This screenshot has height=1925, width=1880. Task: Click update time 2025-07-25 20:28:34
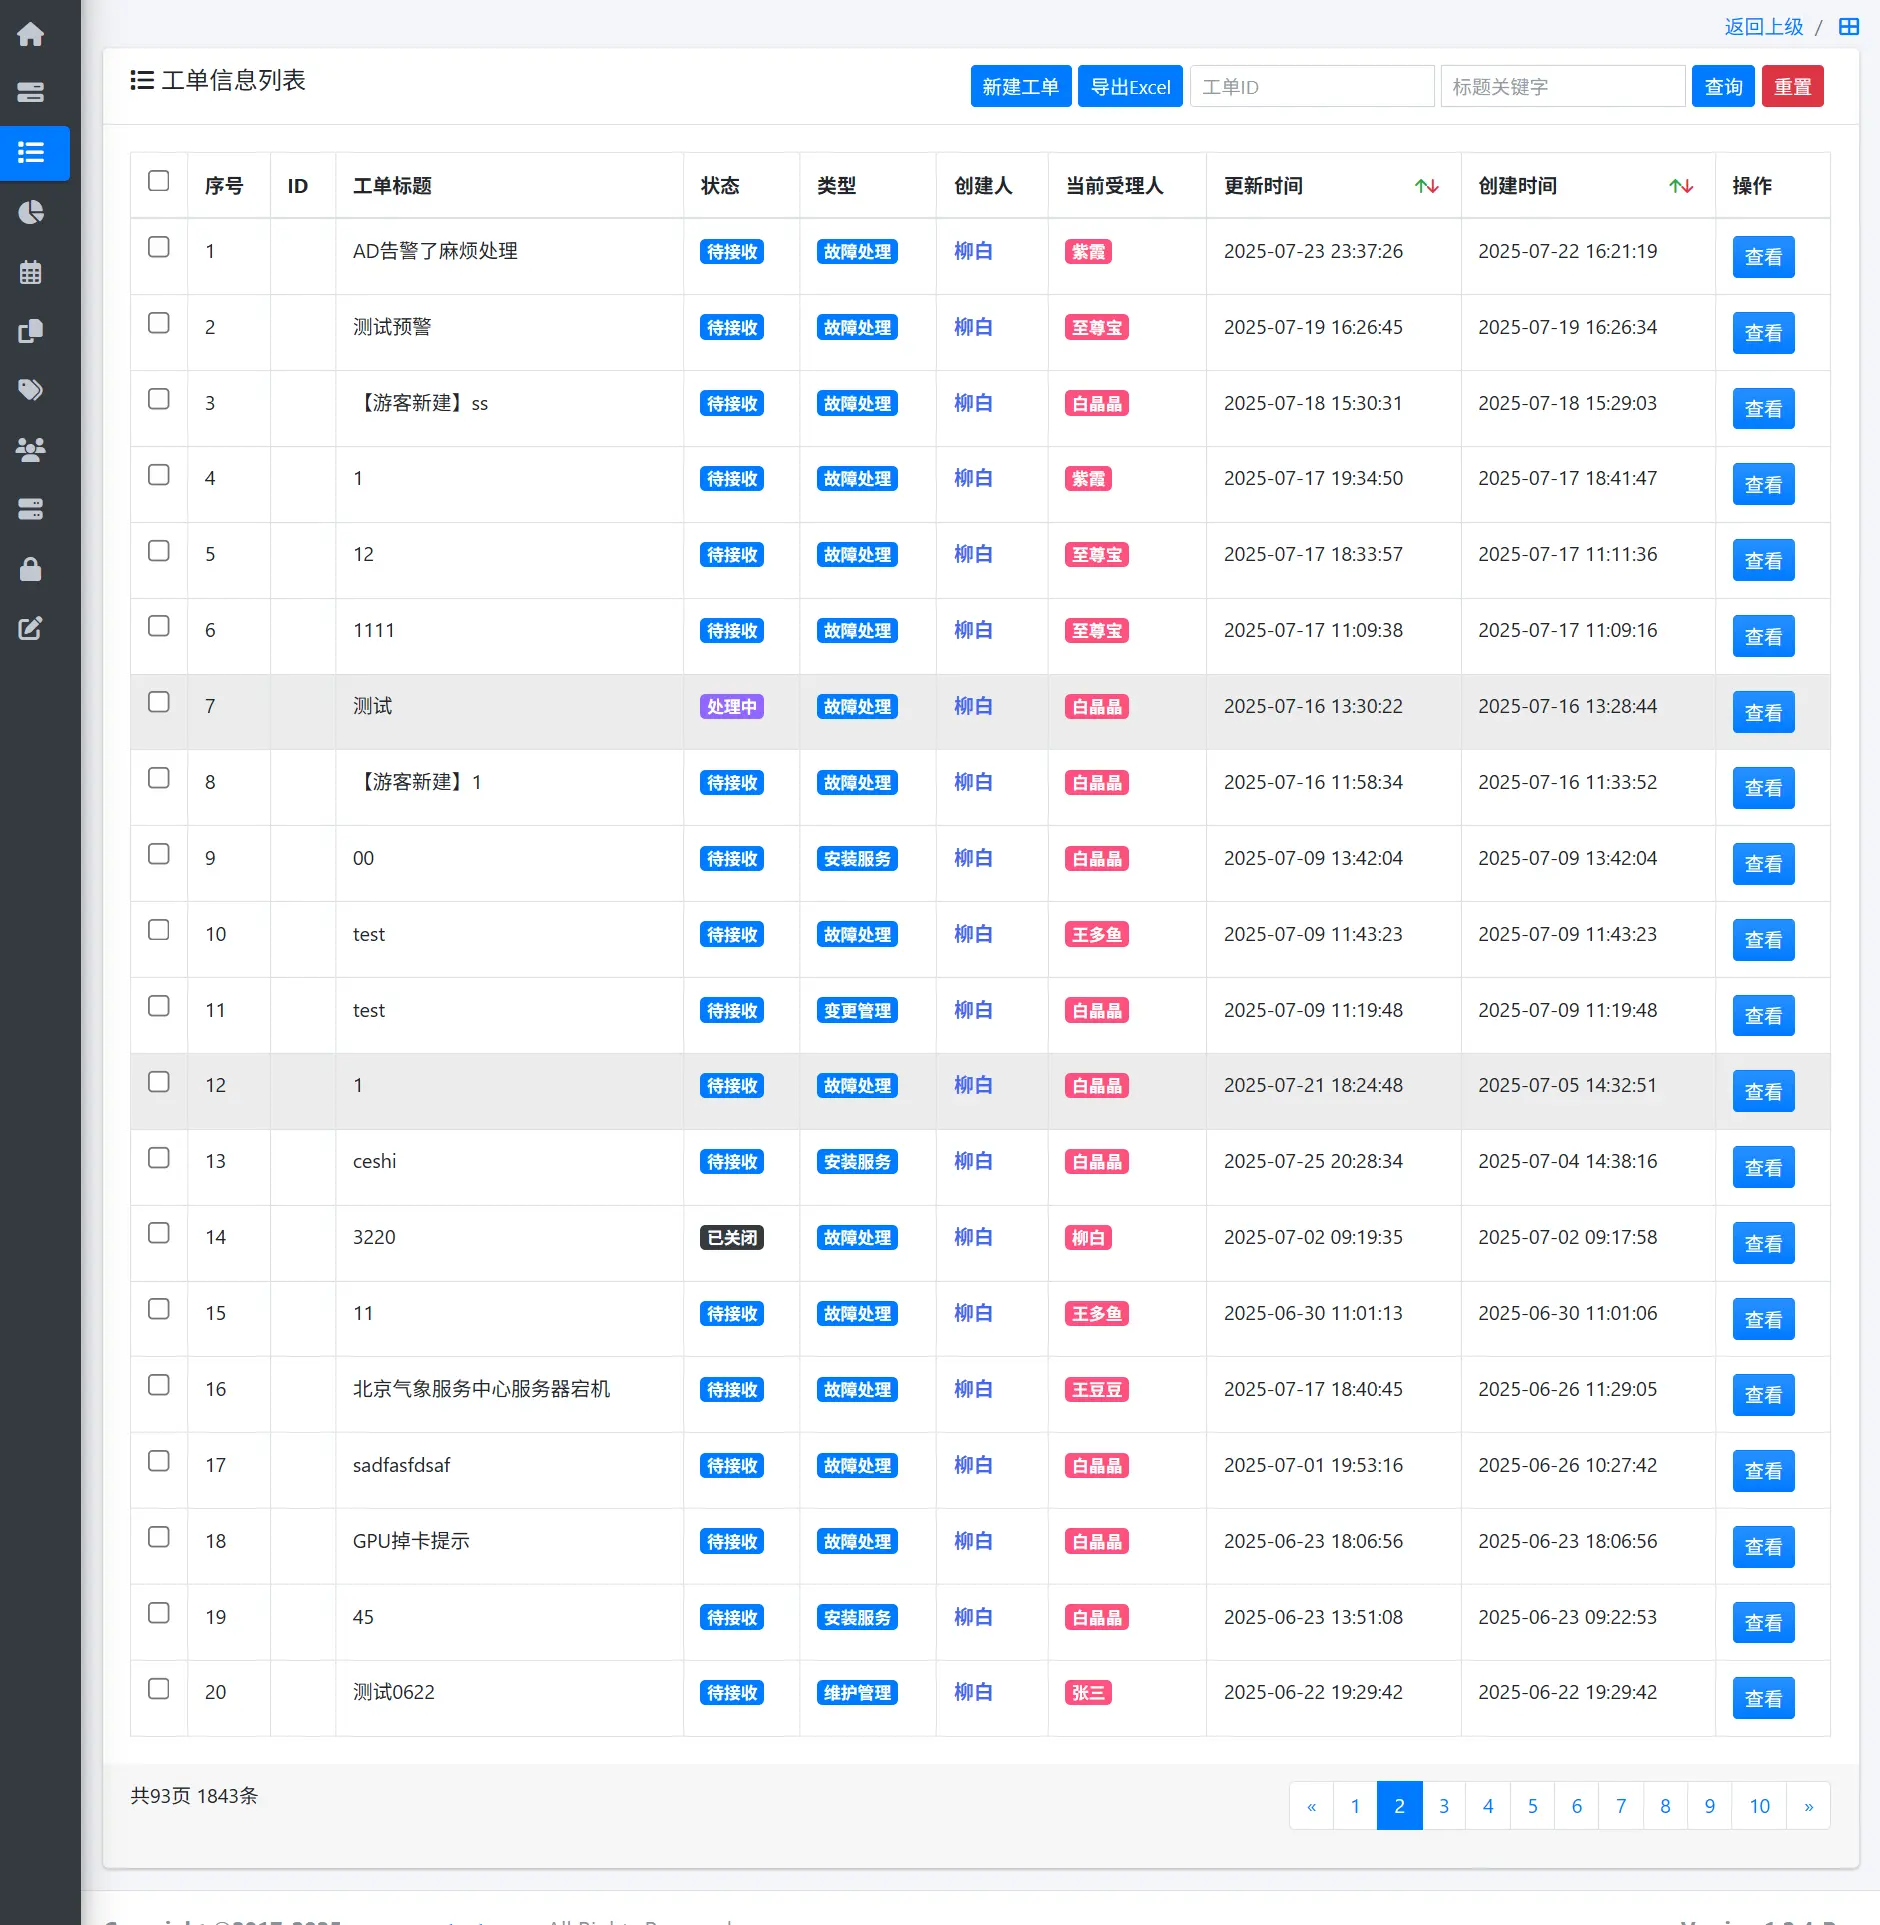[x=1313, y=1161]
